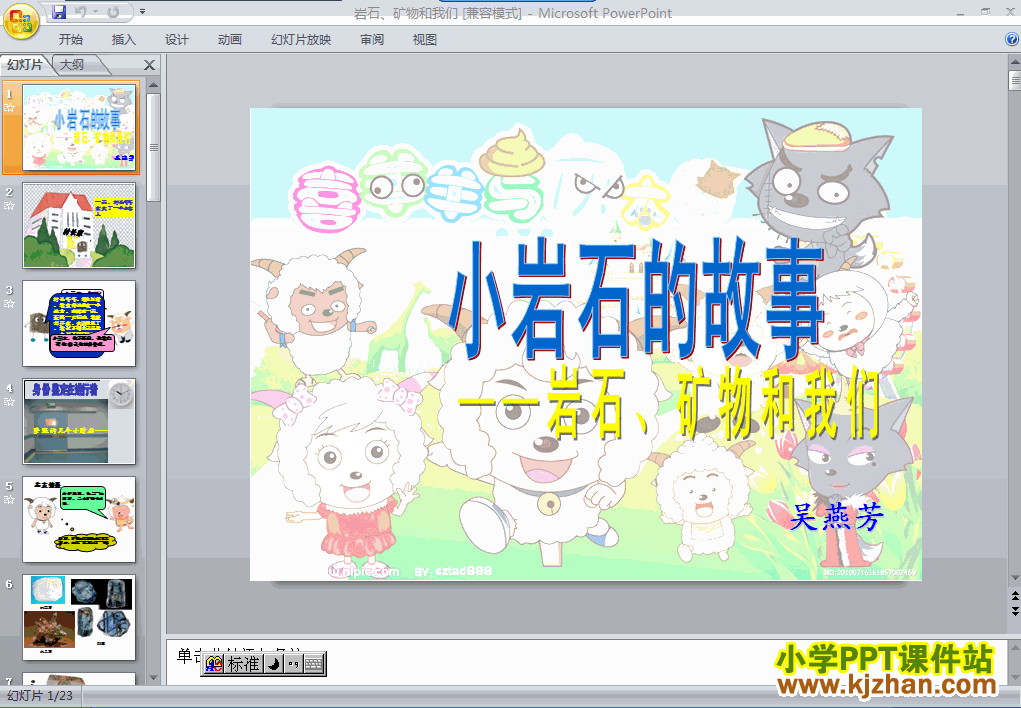
Task: Click the notes pane scroll down arrow
Action: coord(1015,679)
